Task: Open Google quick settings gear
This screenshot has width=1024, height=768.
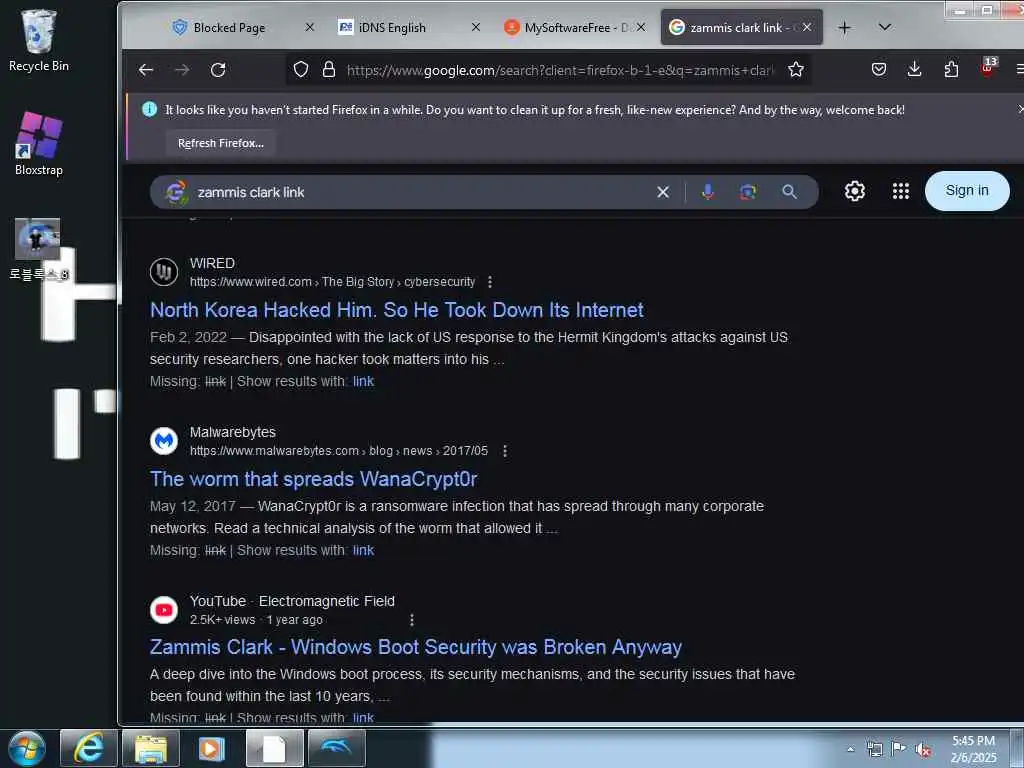Action: (855, 191)
